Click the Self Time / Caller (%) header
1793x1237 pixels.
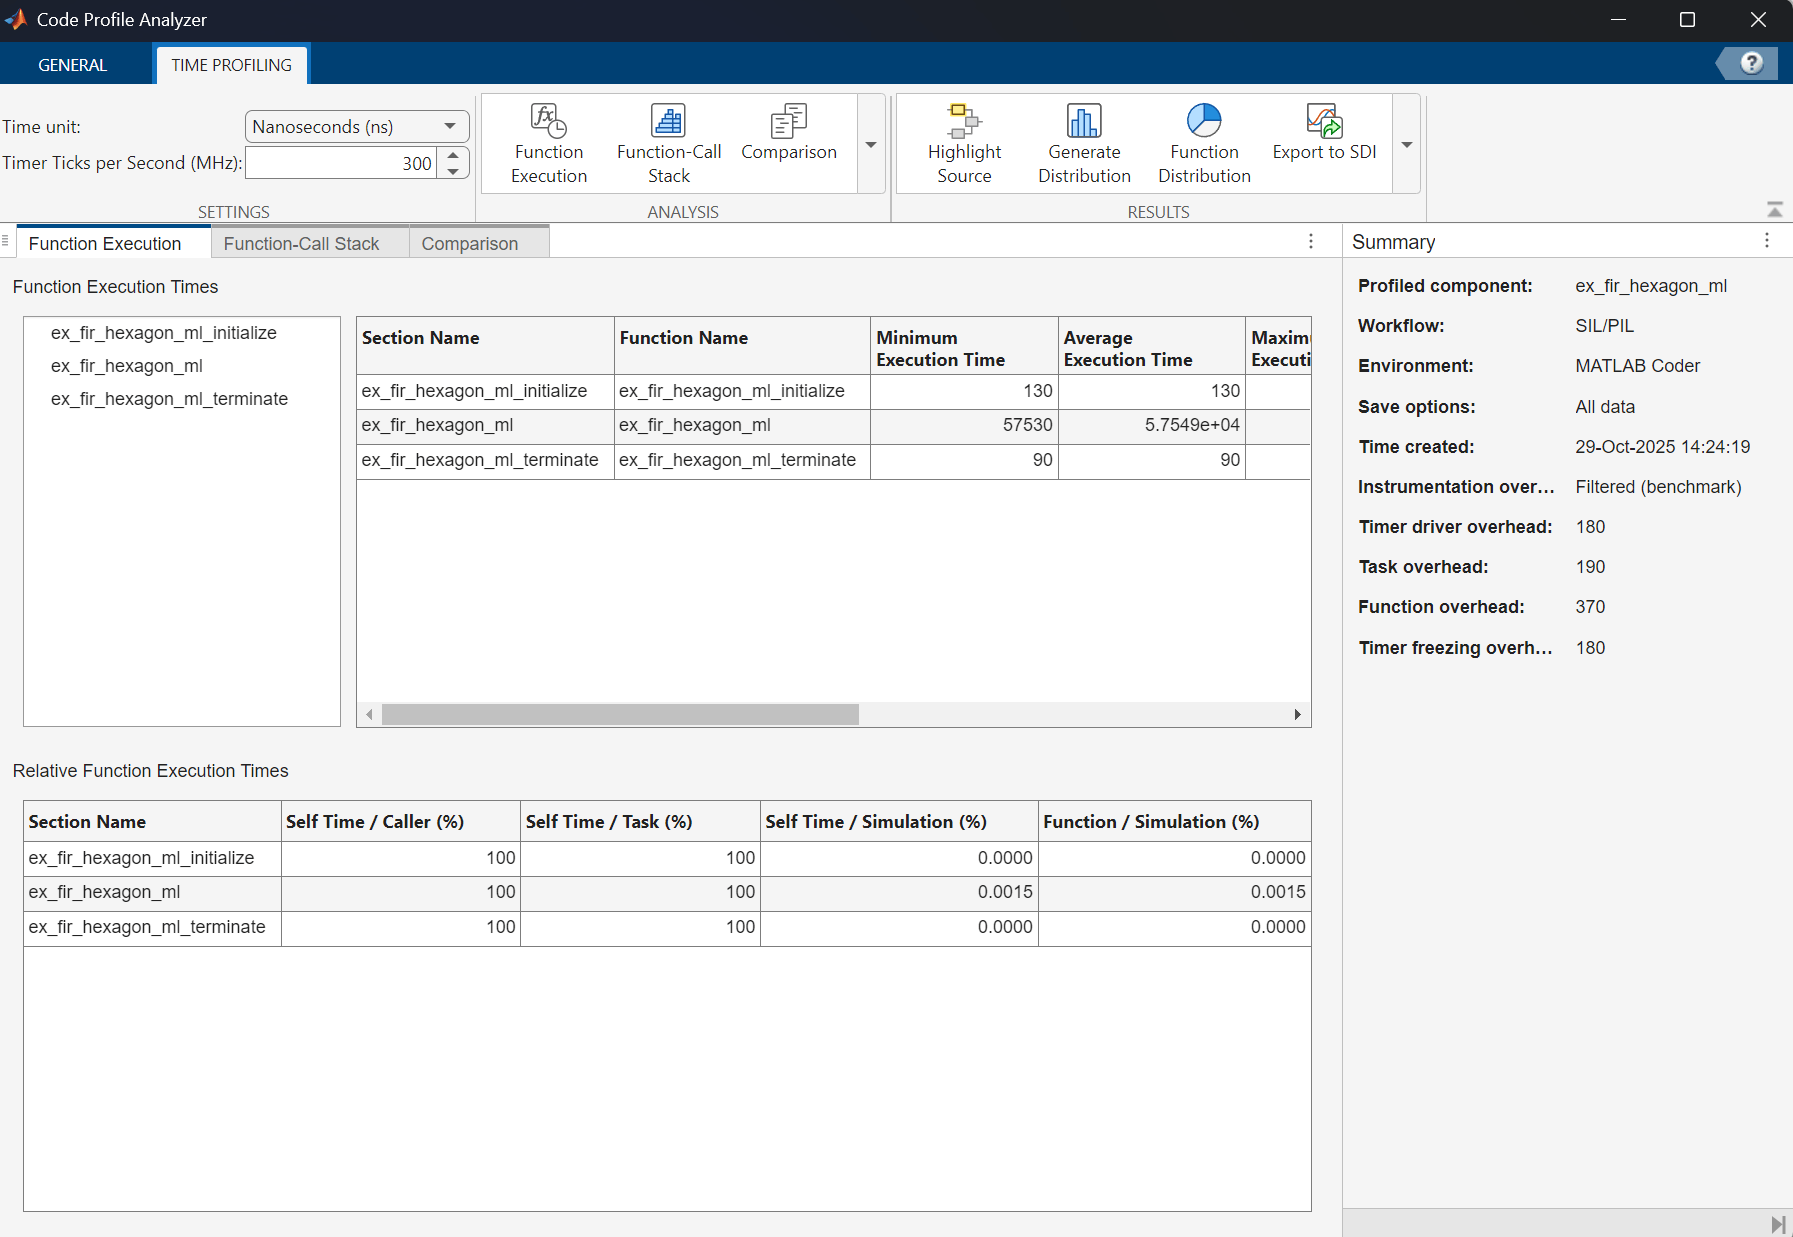(x=401, y=821)
